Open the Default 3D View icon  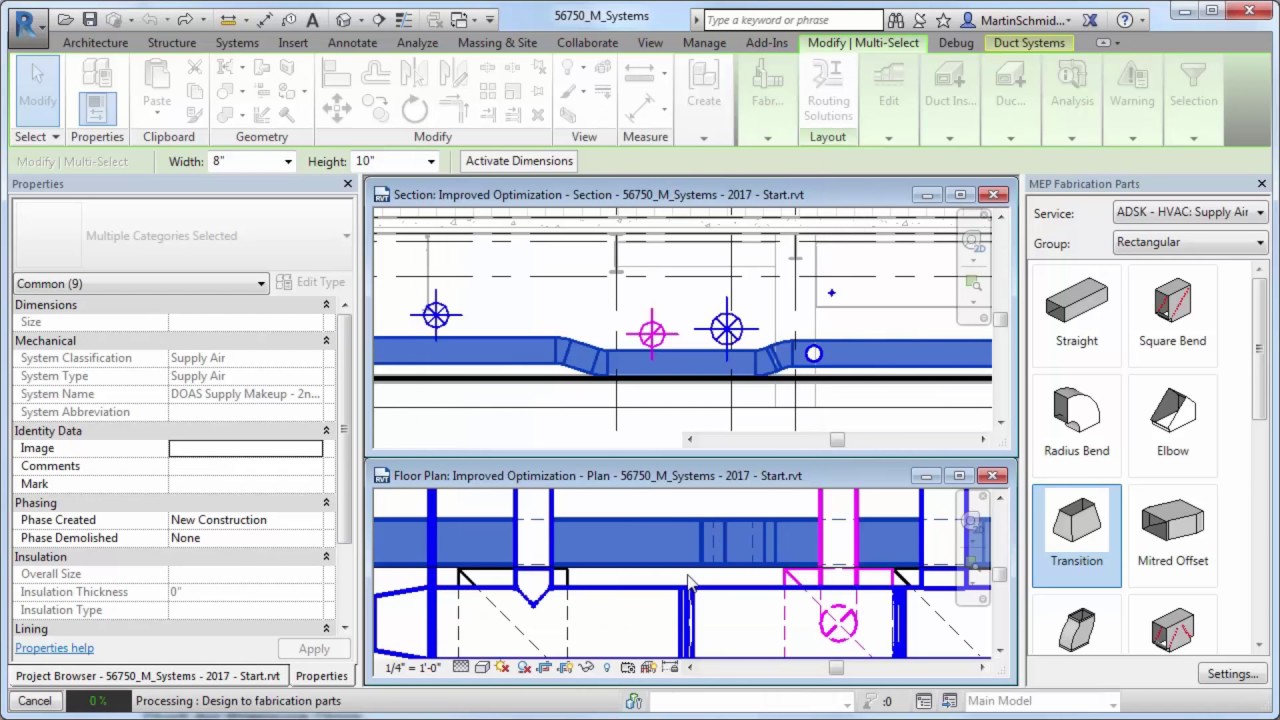pyautogui.click(x=344, y=20)
